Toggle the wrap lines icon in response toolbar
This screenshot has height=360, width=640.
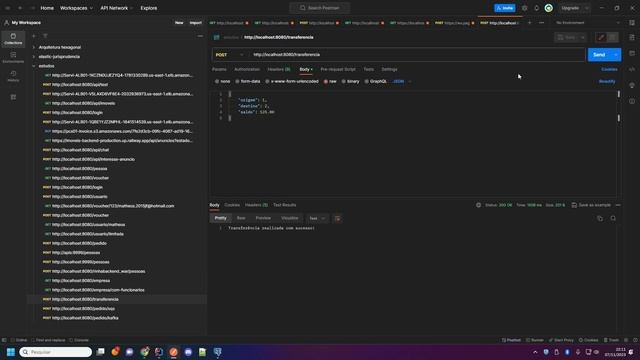(338, 218)
